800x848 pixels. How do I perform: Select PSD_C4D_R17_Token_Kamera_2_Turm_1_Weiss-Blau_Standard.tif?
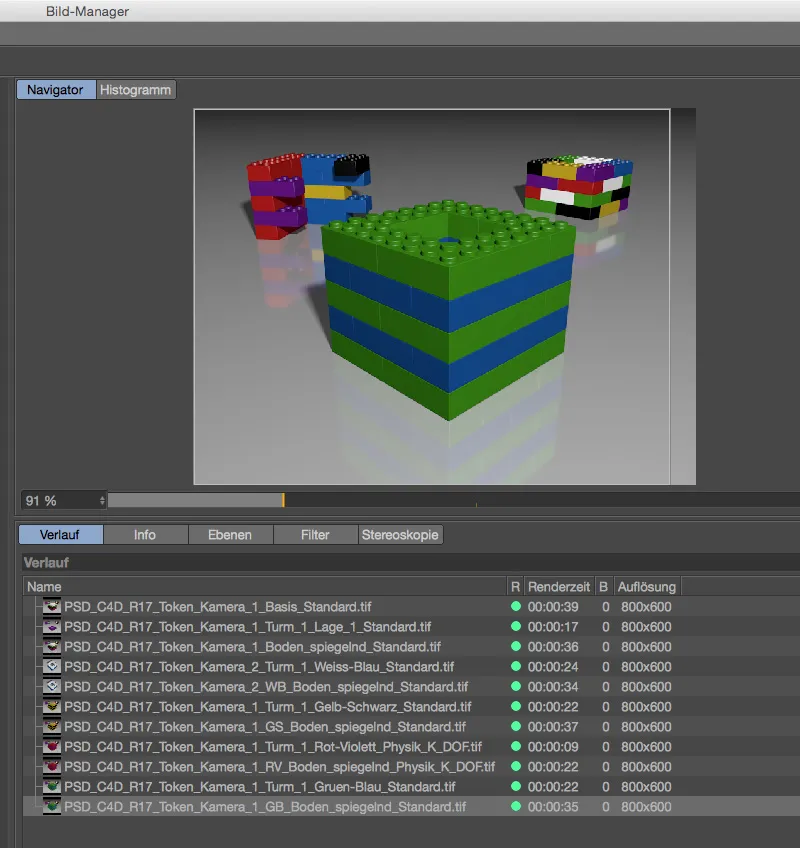click(x=260, y=667)
